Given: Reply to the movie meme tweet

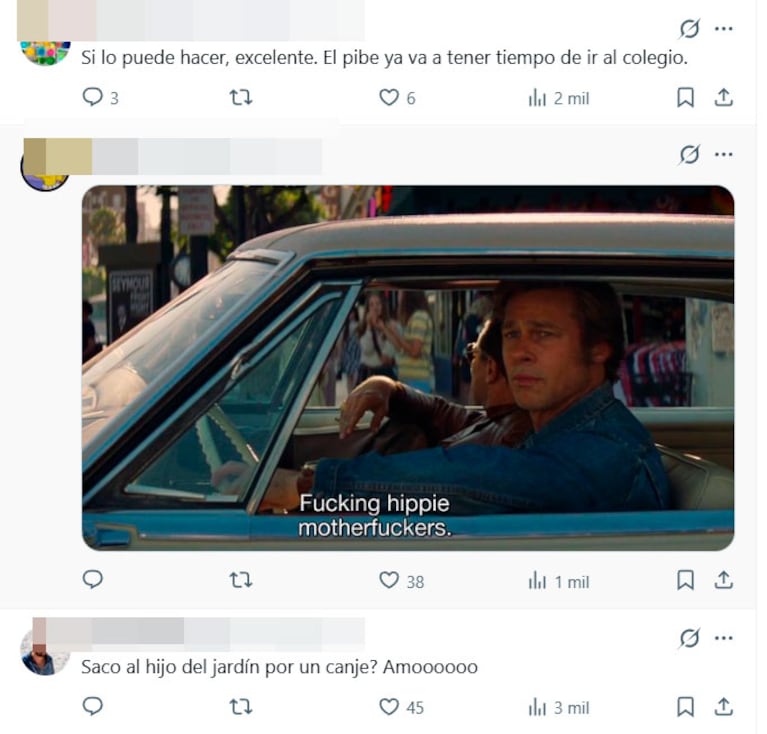Looking at the screenshot, I should pos(92,580).
